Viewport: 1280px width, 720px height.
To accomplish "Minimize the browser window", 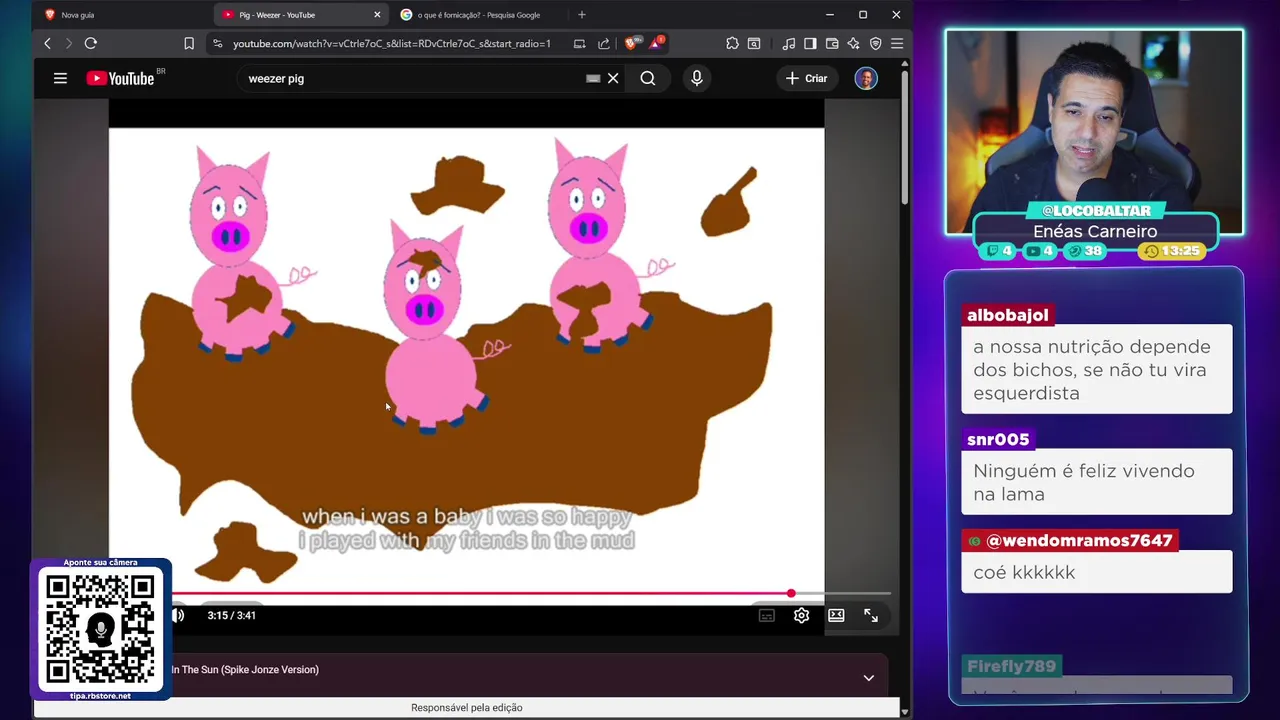I will [829, 15].
